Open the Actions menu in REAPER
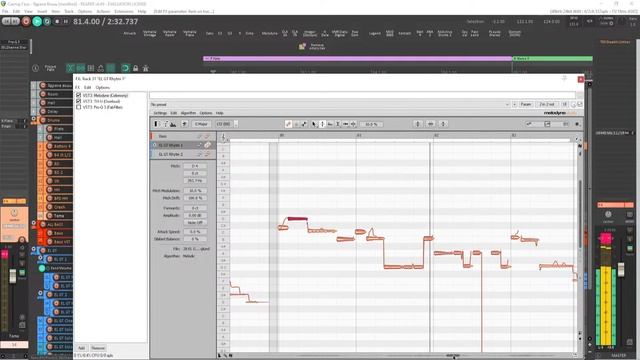This screenshot has width=640, height=360. tap(103, 11)
